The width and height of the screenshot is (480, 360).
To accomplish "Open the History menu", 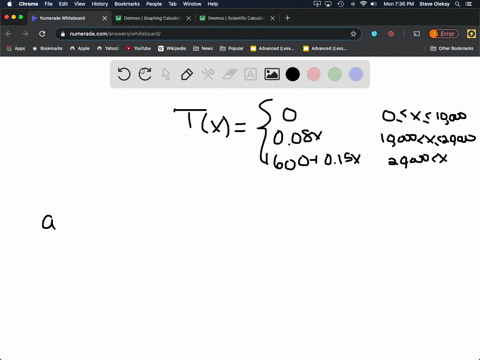I will pyautogui.click(x=100, y=4).
